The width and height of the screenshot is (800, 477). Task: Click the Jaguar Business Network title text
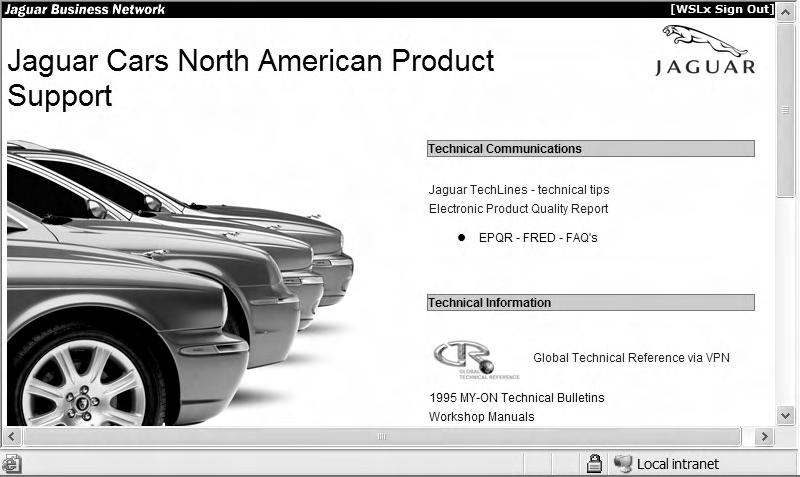[85, 9]
